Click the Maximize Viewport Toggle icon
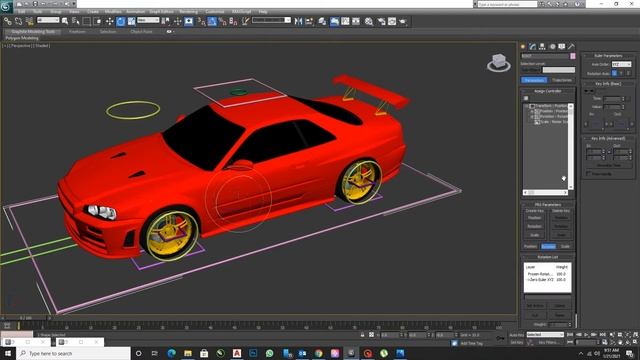 635,342
